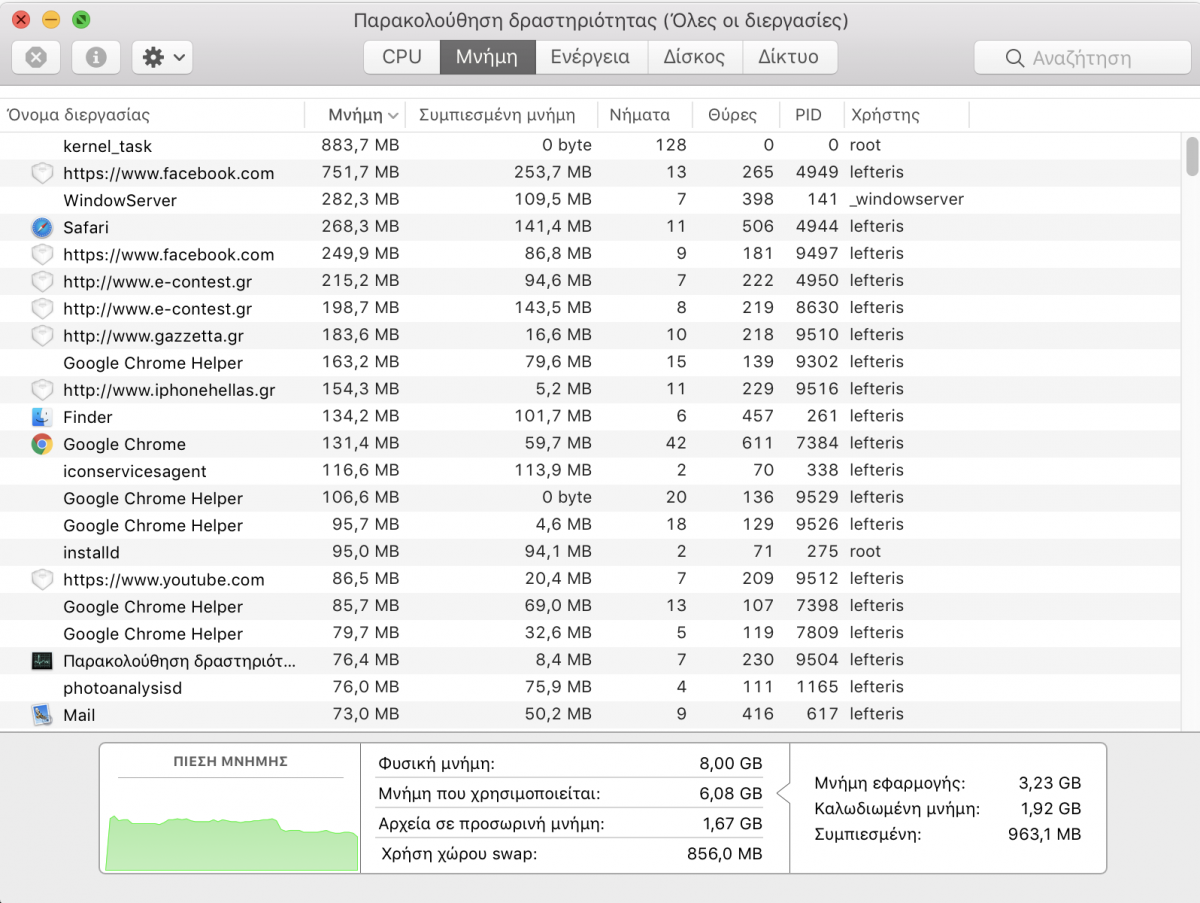Click Χρήση χώρου swap 856,0 MB
1200x903 pixels.
pyautogui.click(x=724, y=854)
